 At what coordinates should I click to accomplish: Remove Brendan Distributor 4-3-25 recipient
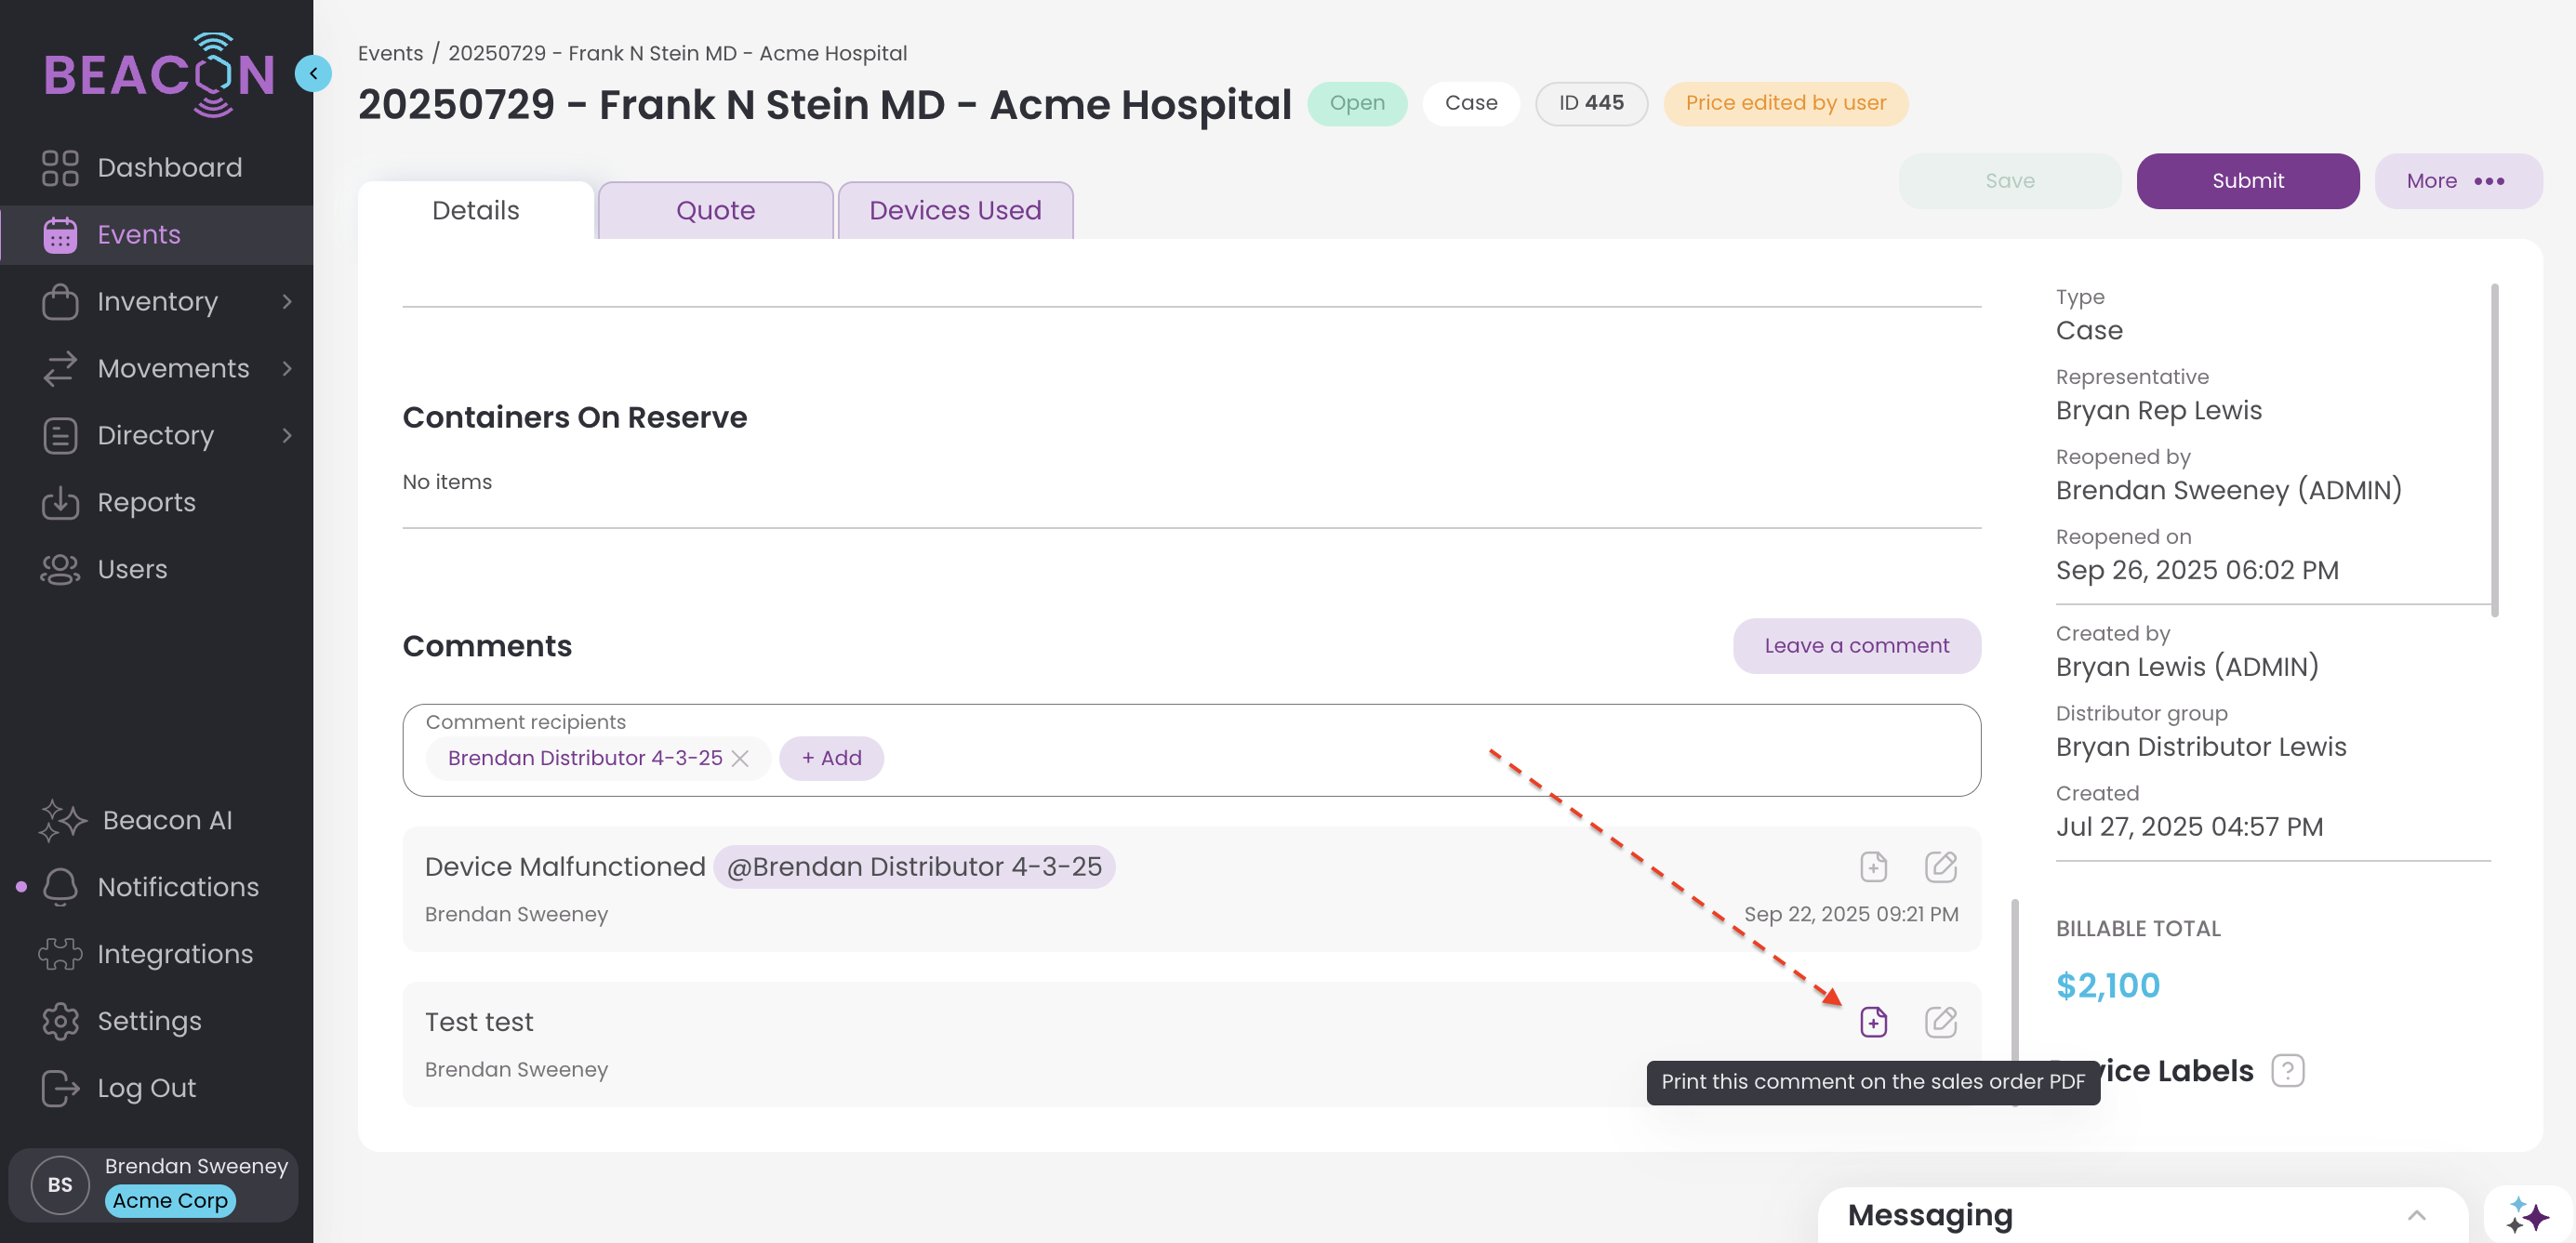pos(740,758)
